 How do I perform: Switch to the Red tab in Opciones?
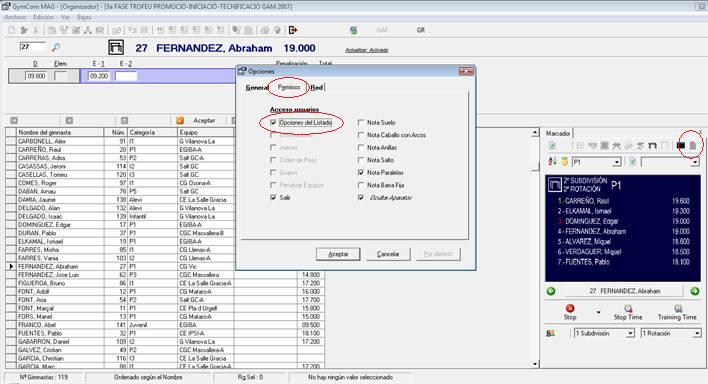317,87
